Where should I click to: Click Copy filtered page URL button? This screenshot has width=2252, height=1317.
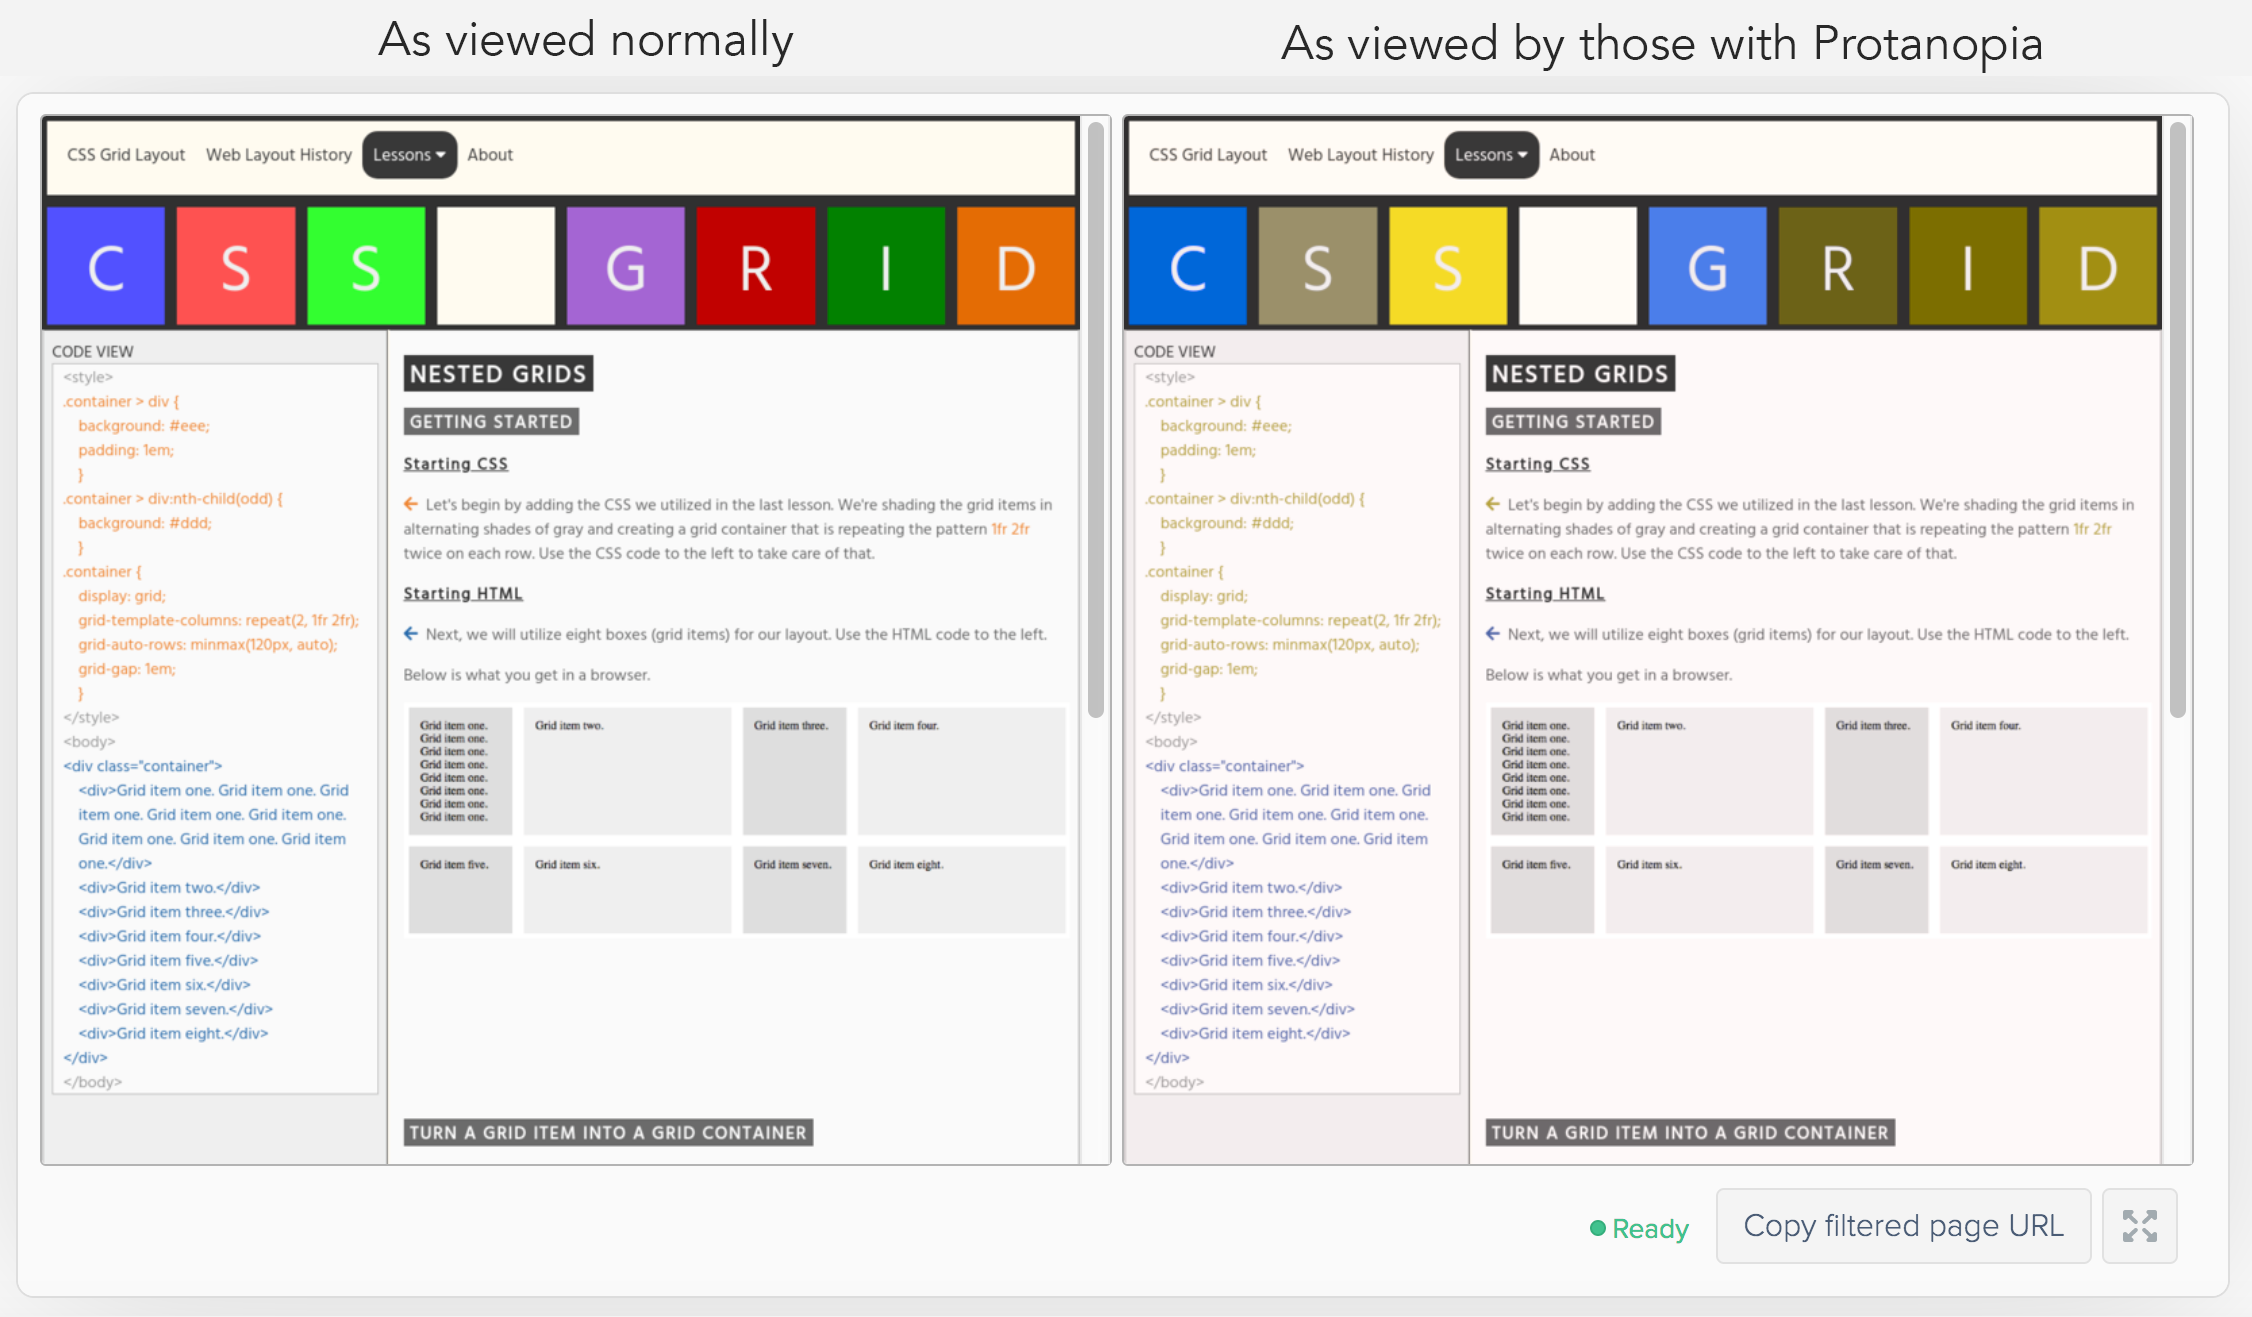coord(1903,1226)
